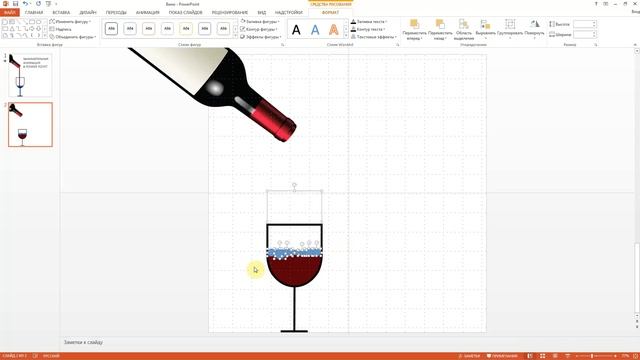This screenshot has width=640, height=360.
Task: Click the Надпись text box button
Action: [x=60, y=29]
